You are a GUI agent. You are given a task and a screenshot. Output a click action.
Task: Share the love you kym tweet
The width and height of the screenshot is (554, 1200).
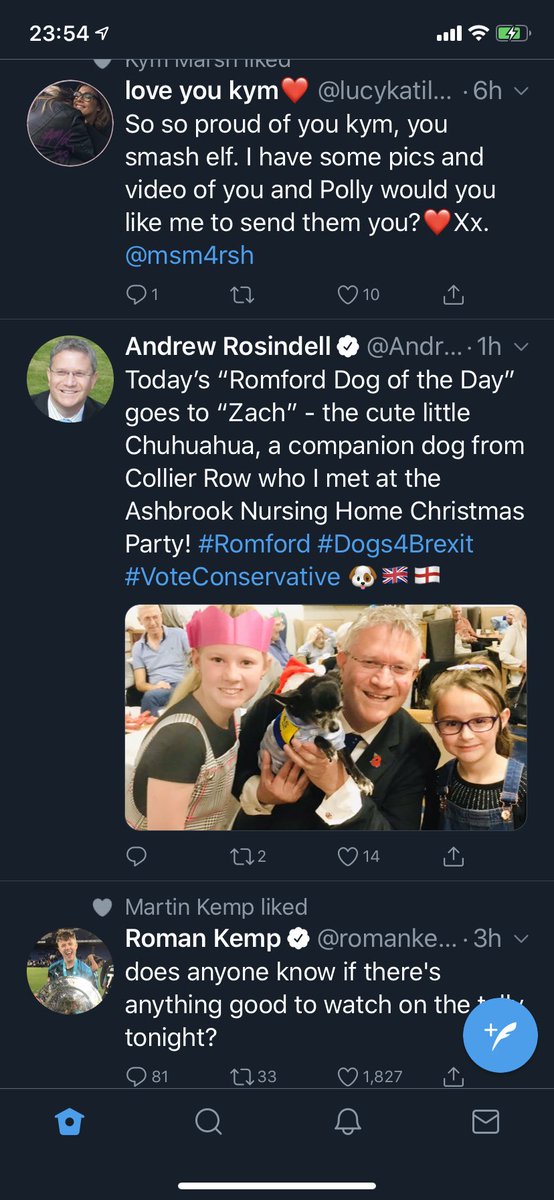point(454,294)
